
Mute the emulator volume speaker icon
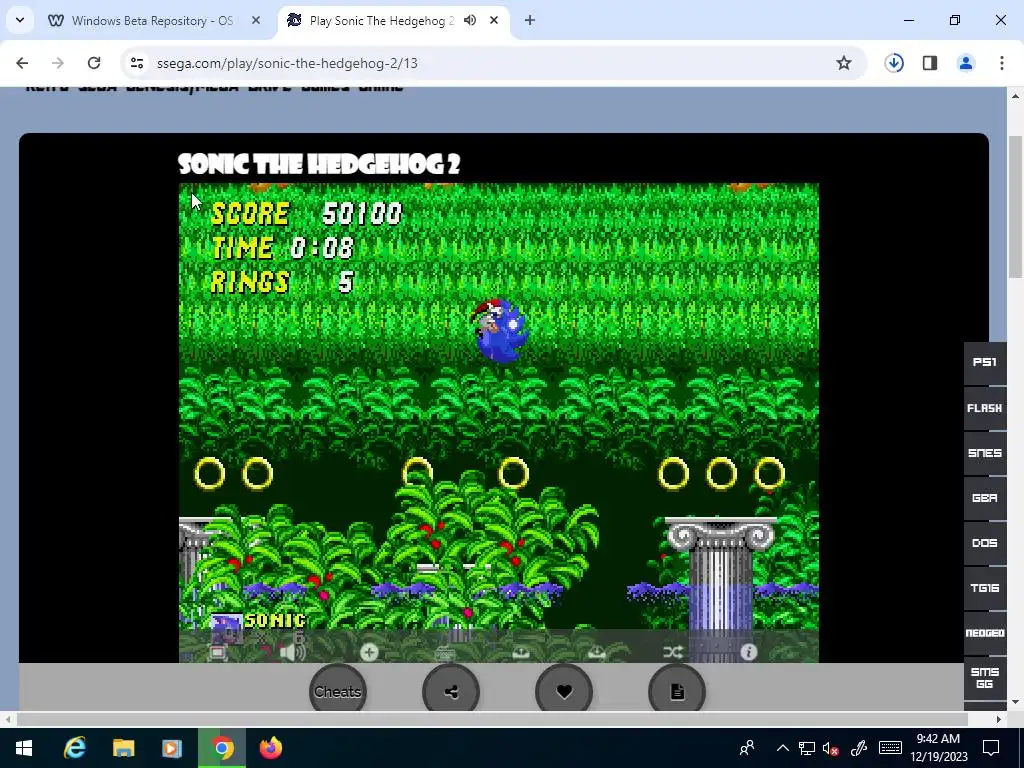[x=292, y=652]
